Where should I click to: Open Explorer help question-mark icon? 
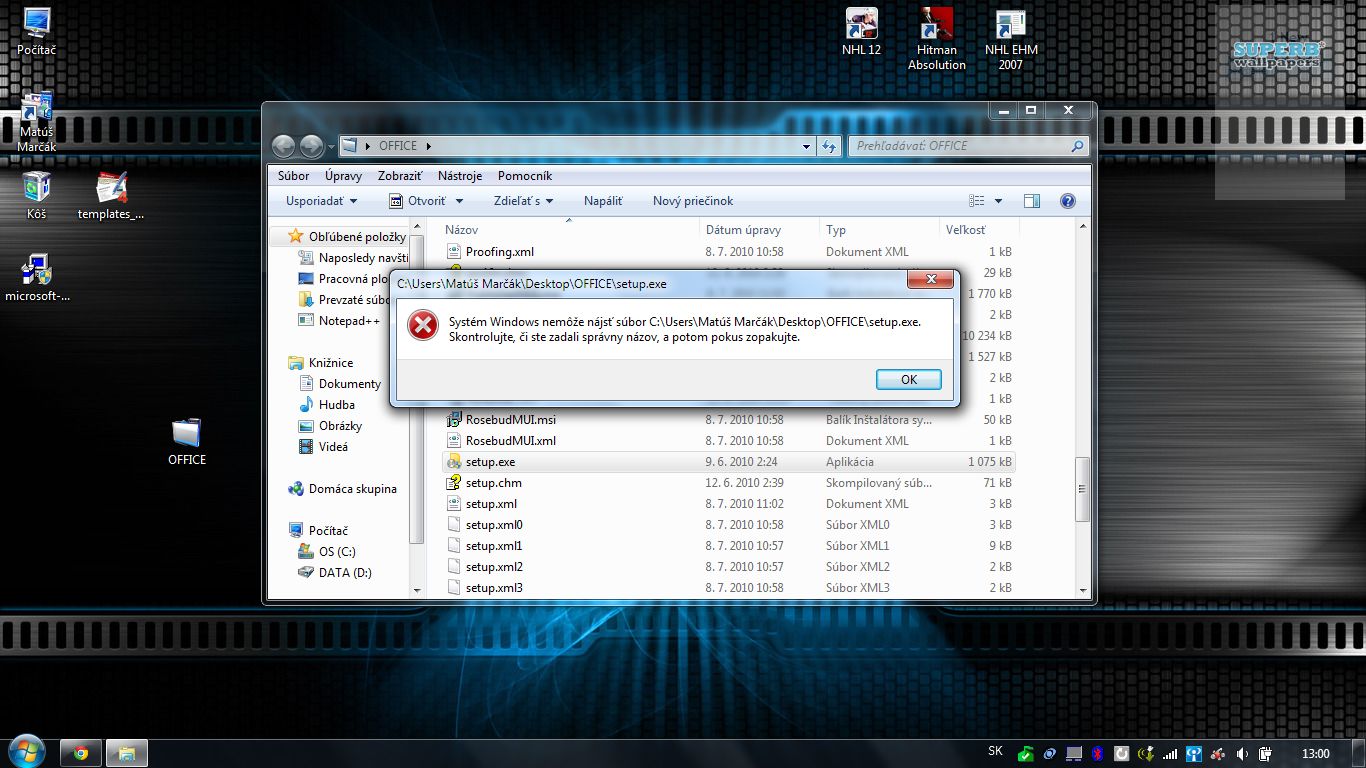1067,201
